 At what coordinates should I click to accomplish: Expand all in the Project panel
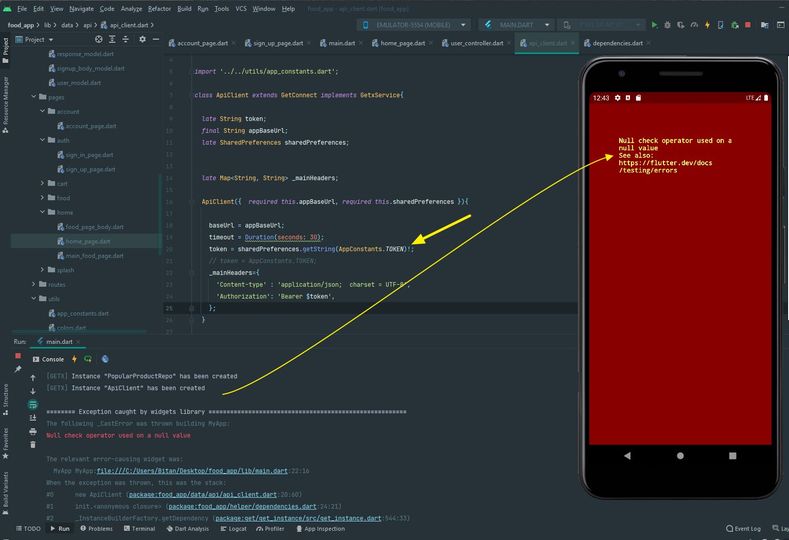pyautogui.click(x=112, y=39)
